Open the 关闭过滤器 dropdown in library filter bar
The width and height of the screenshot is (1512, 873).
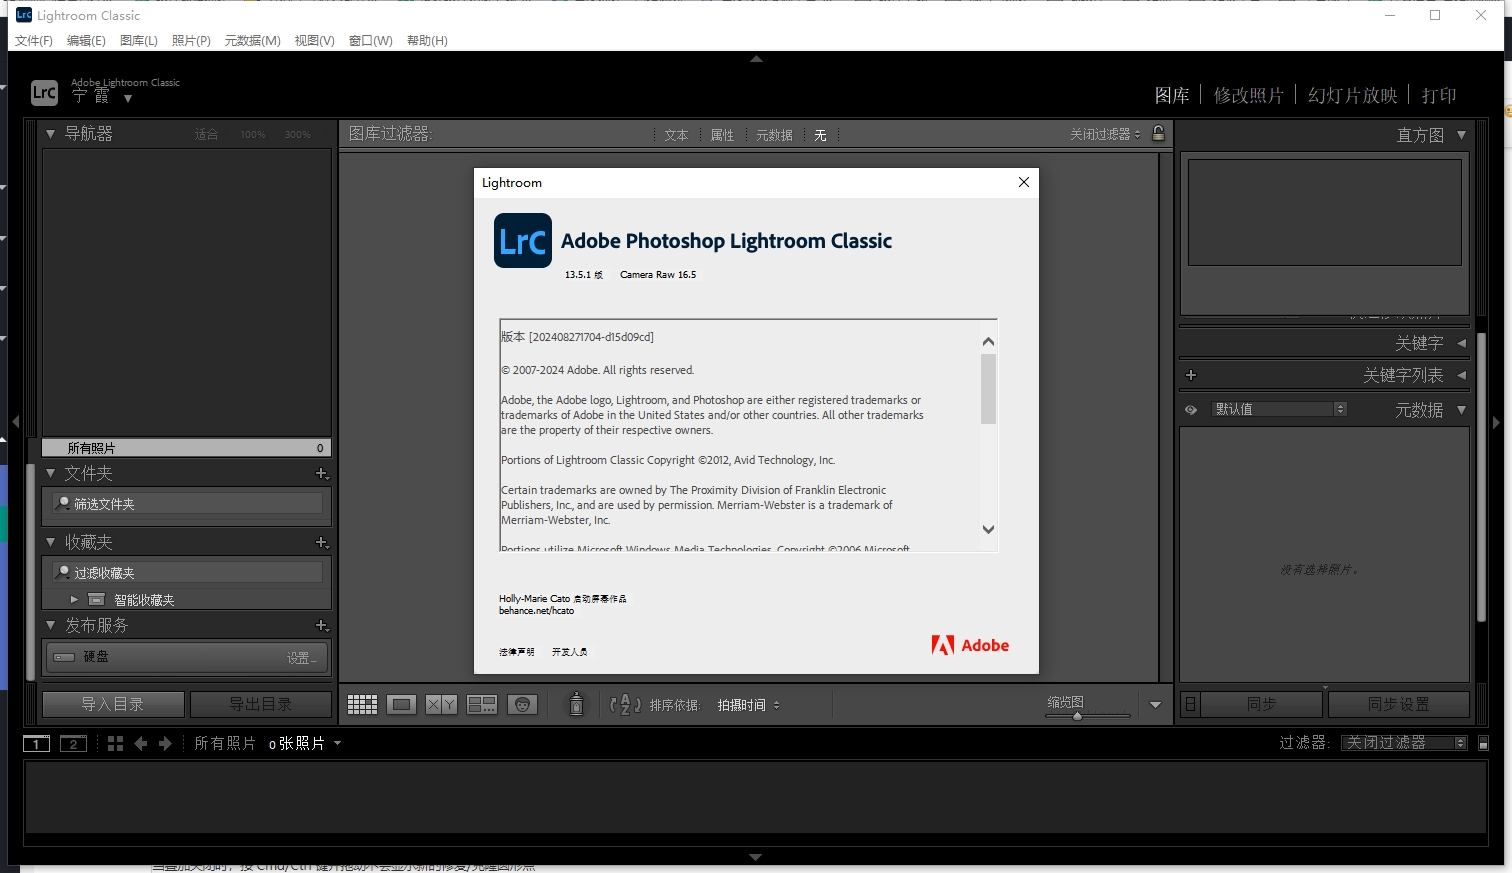1105,134
